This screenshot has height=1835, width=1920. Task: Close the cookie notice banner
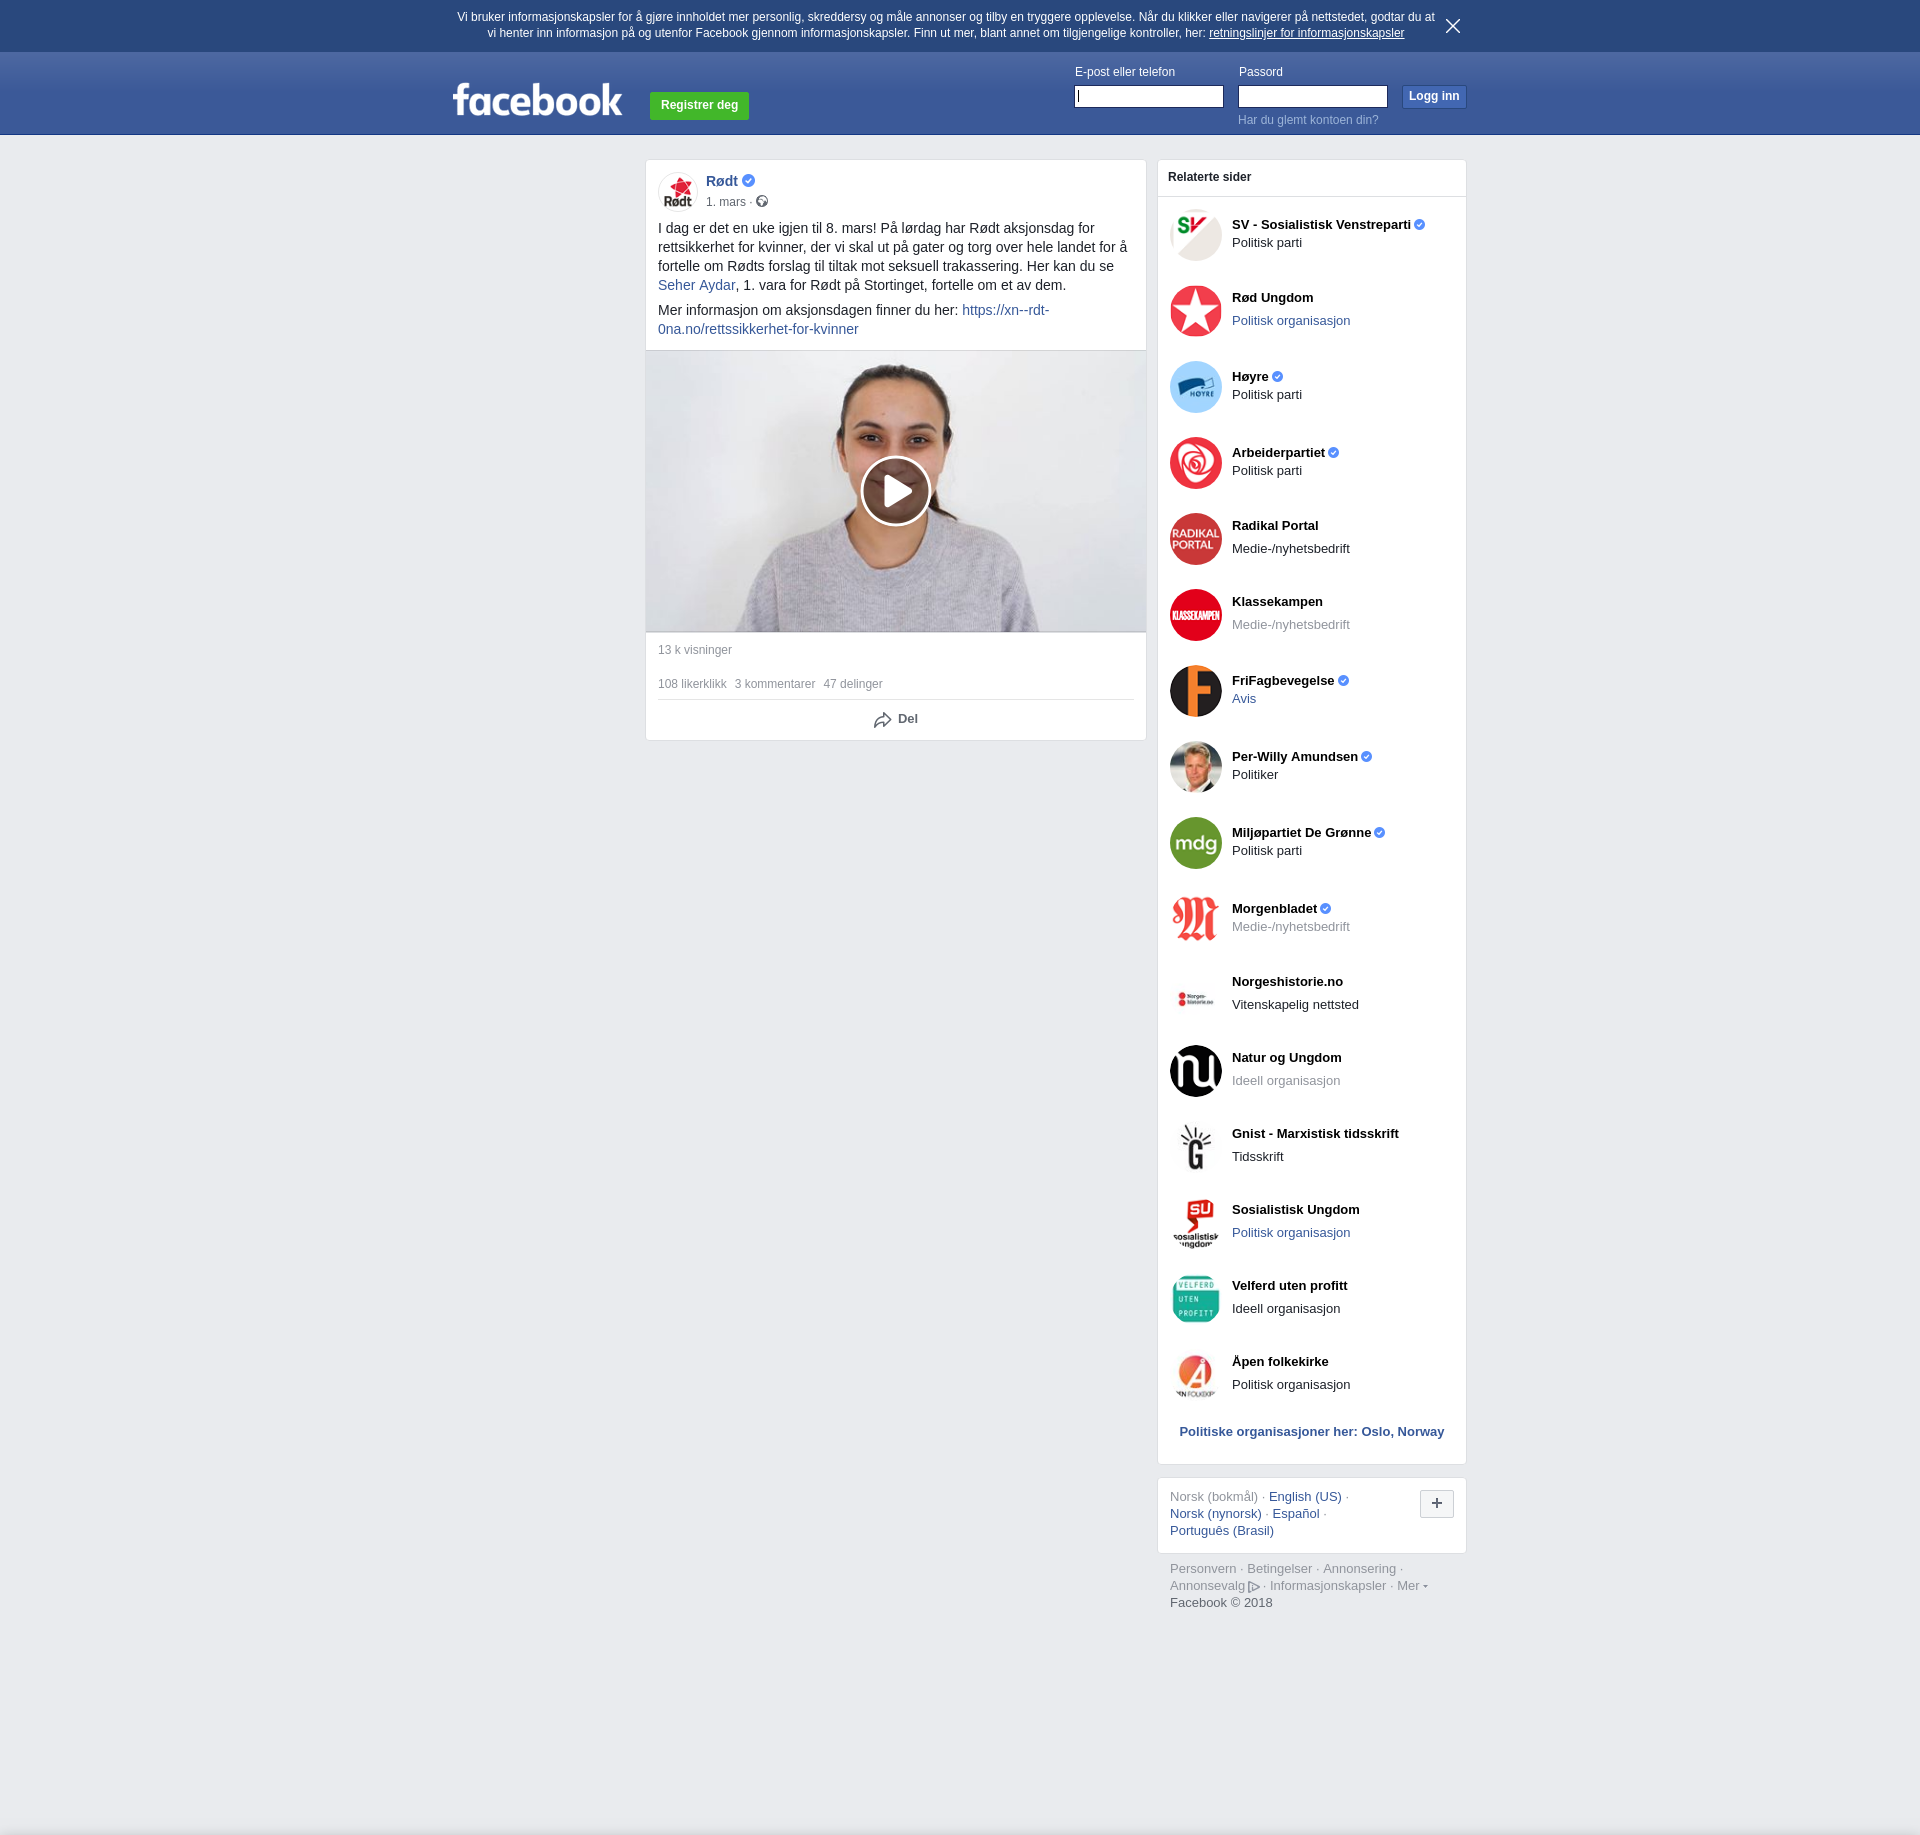1453,26
